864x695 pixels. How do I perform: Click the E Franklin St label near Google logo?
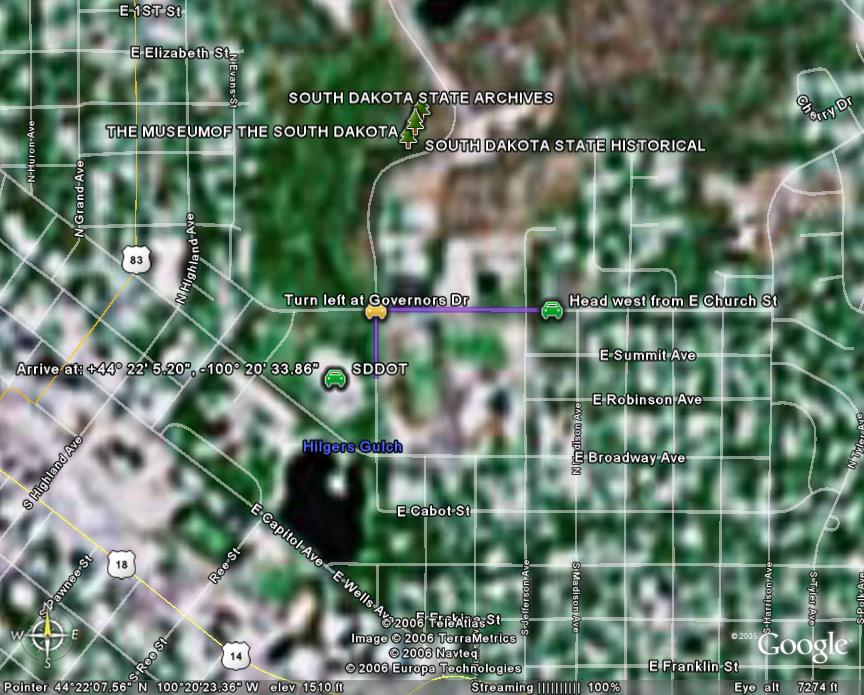(694, 666)
